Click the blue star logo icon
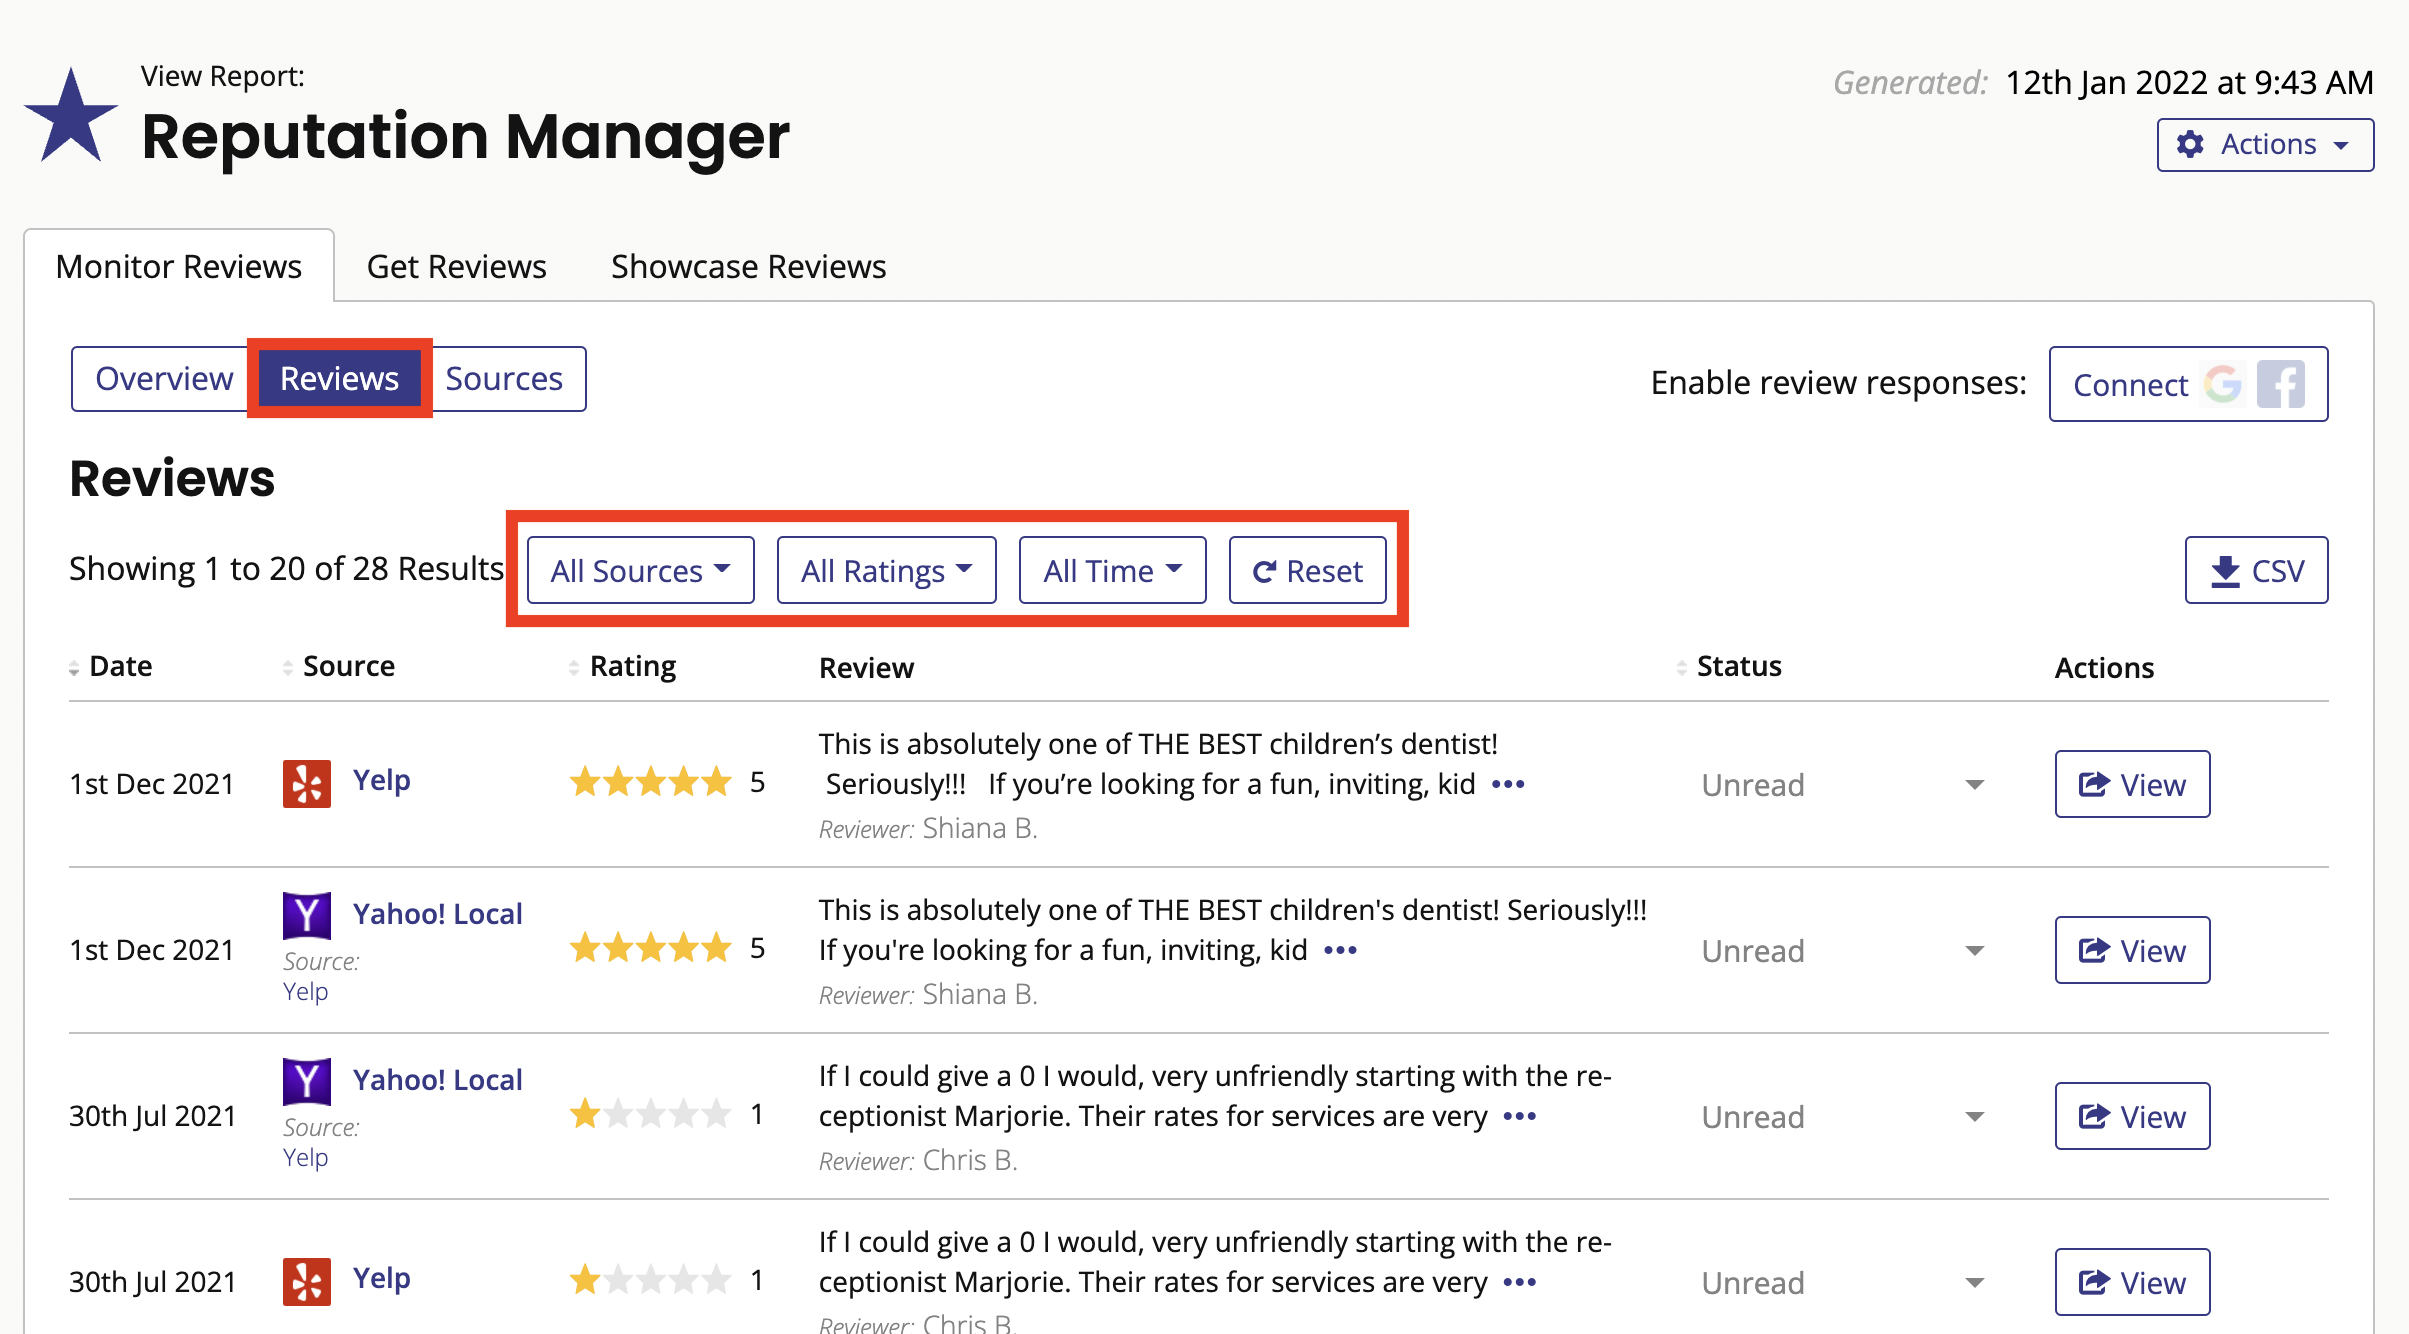 (x=71, y=116)
